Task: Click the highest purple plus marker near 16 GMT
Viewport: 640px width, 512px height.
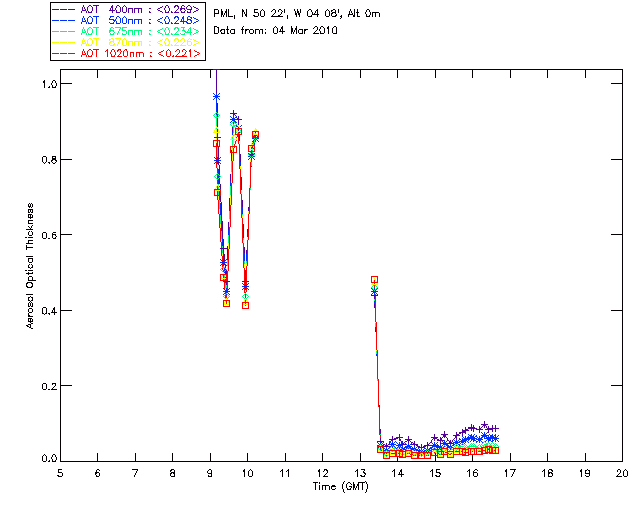Action: (x=485, y=425)
